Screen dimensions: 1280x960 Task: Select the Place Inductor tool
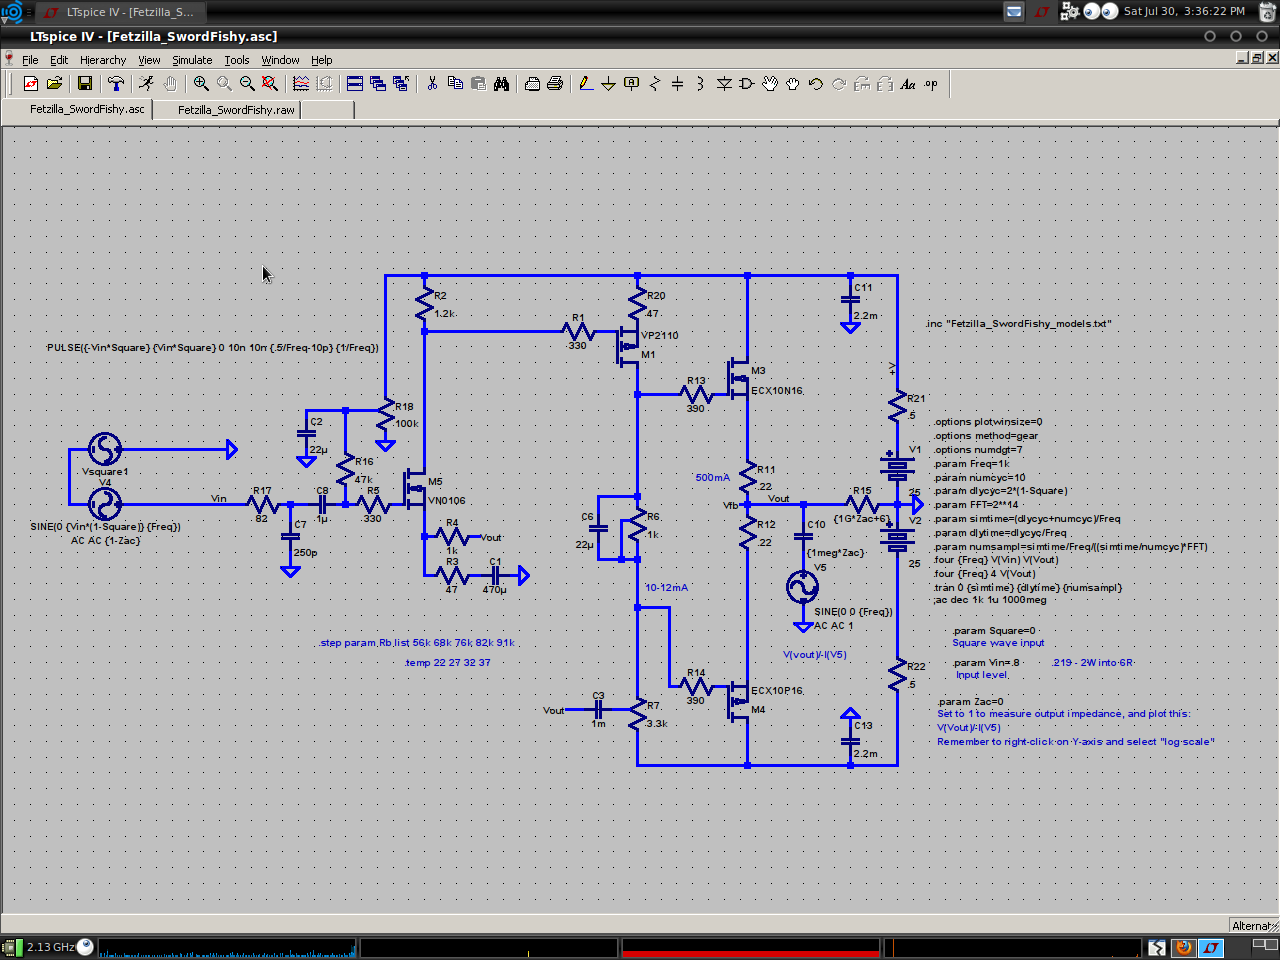[700, 84]
